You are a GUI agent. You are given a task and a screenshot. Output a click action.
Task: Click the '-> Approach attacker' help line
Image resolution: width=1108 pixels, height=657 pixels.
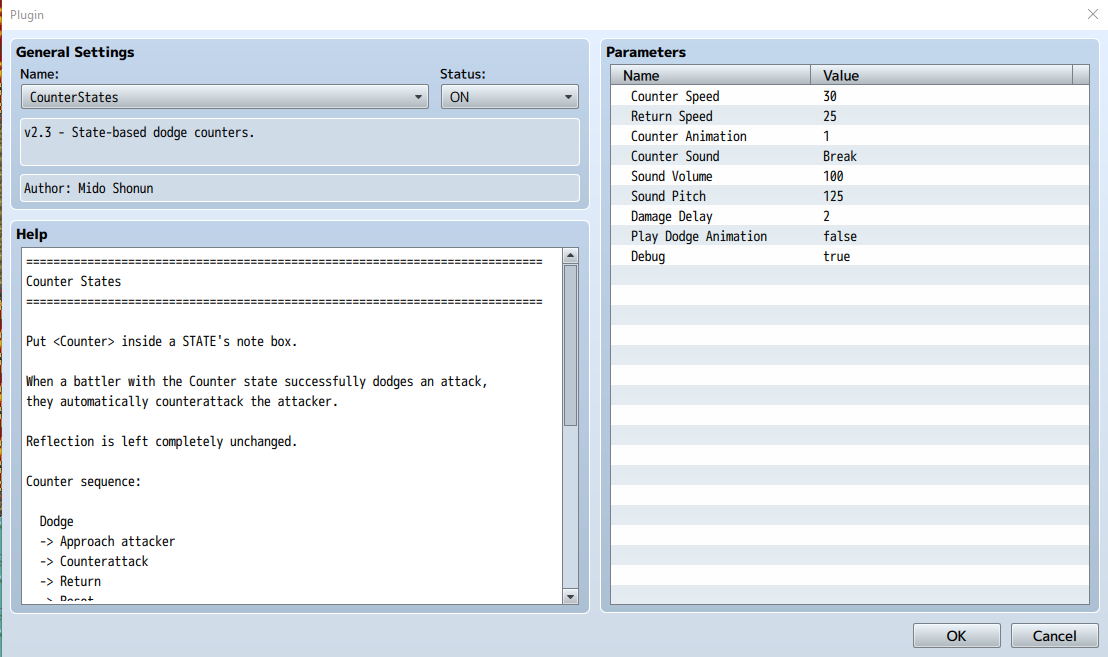click(x=107, y=541)
